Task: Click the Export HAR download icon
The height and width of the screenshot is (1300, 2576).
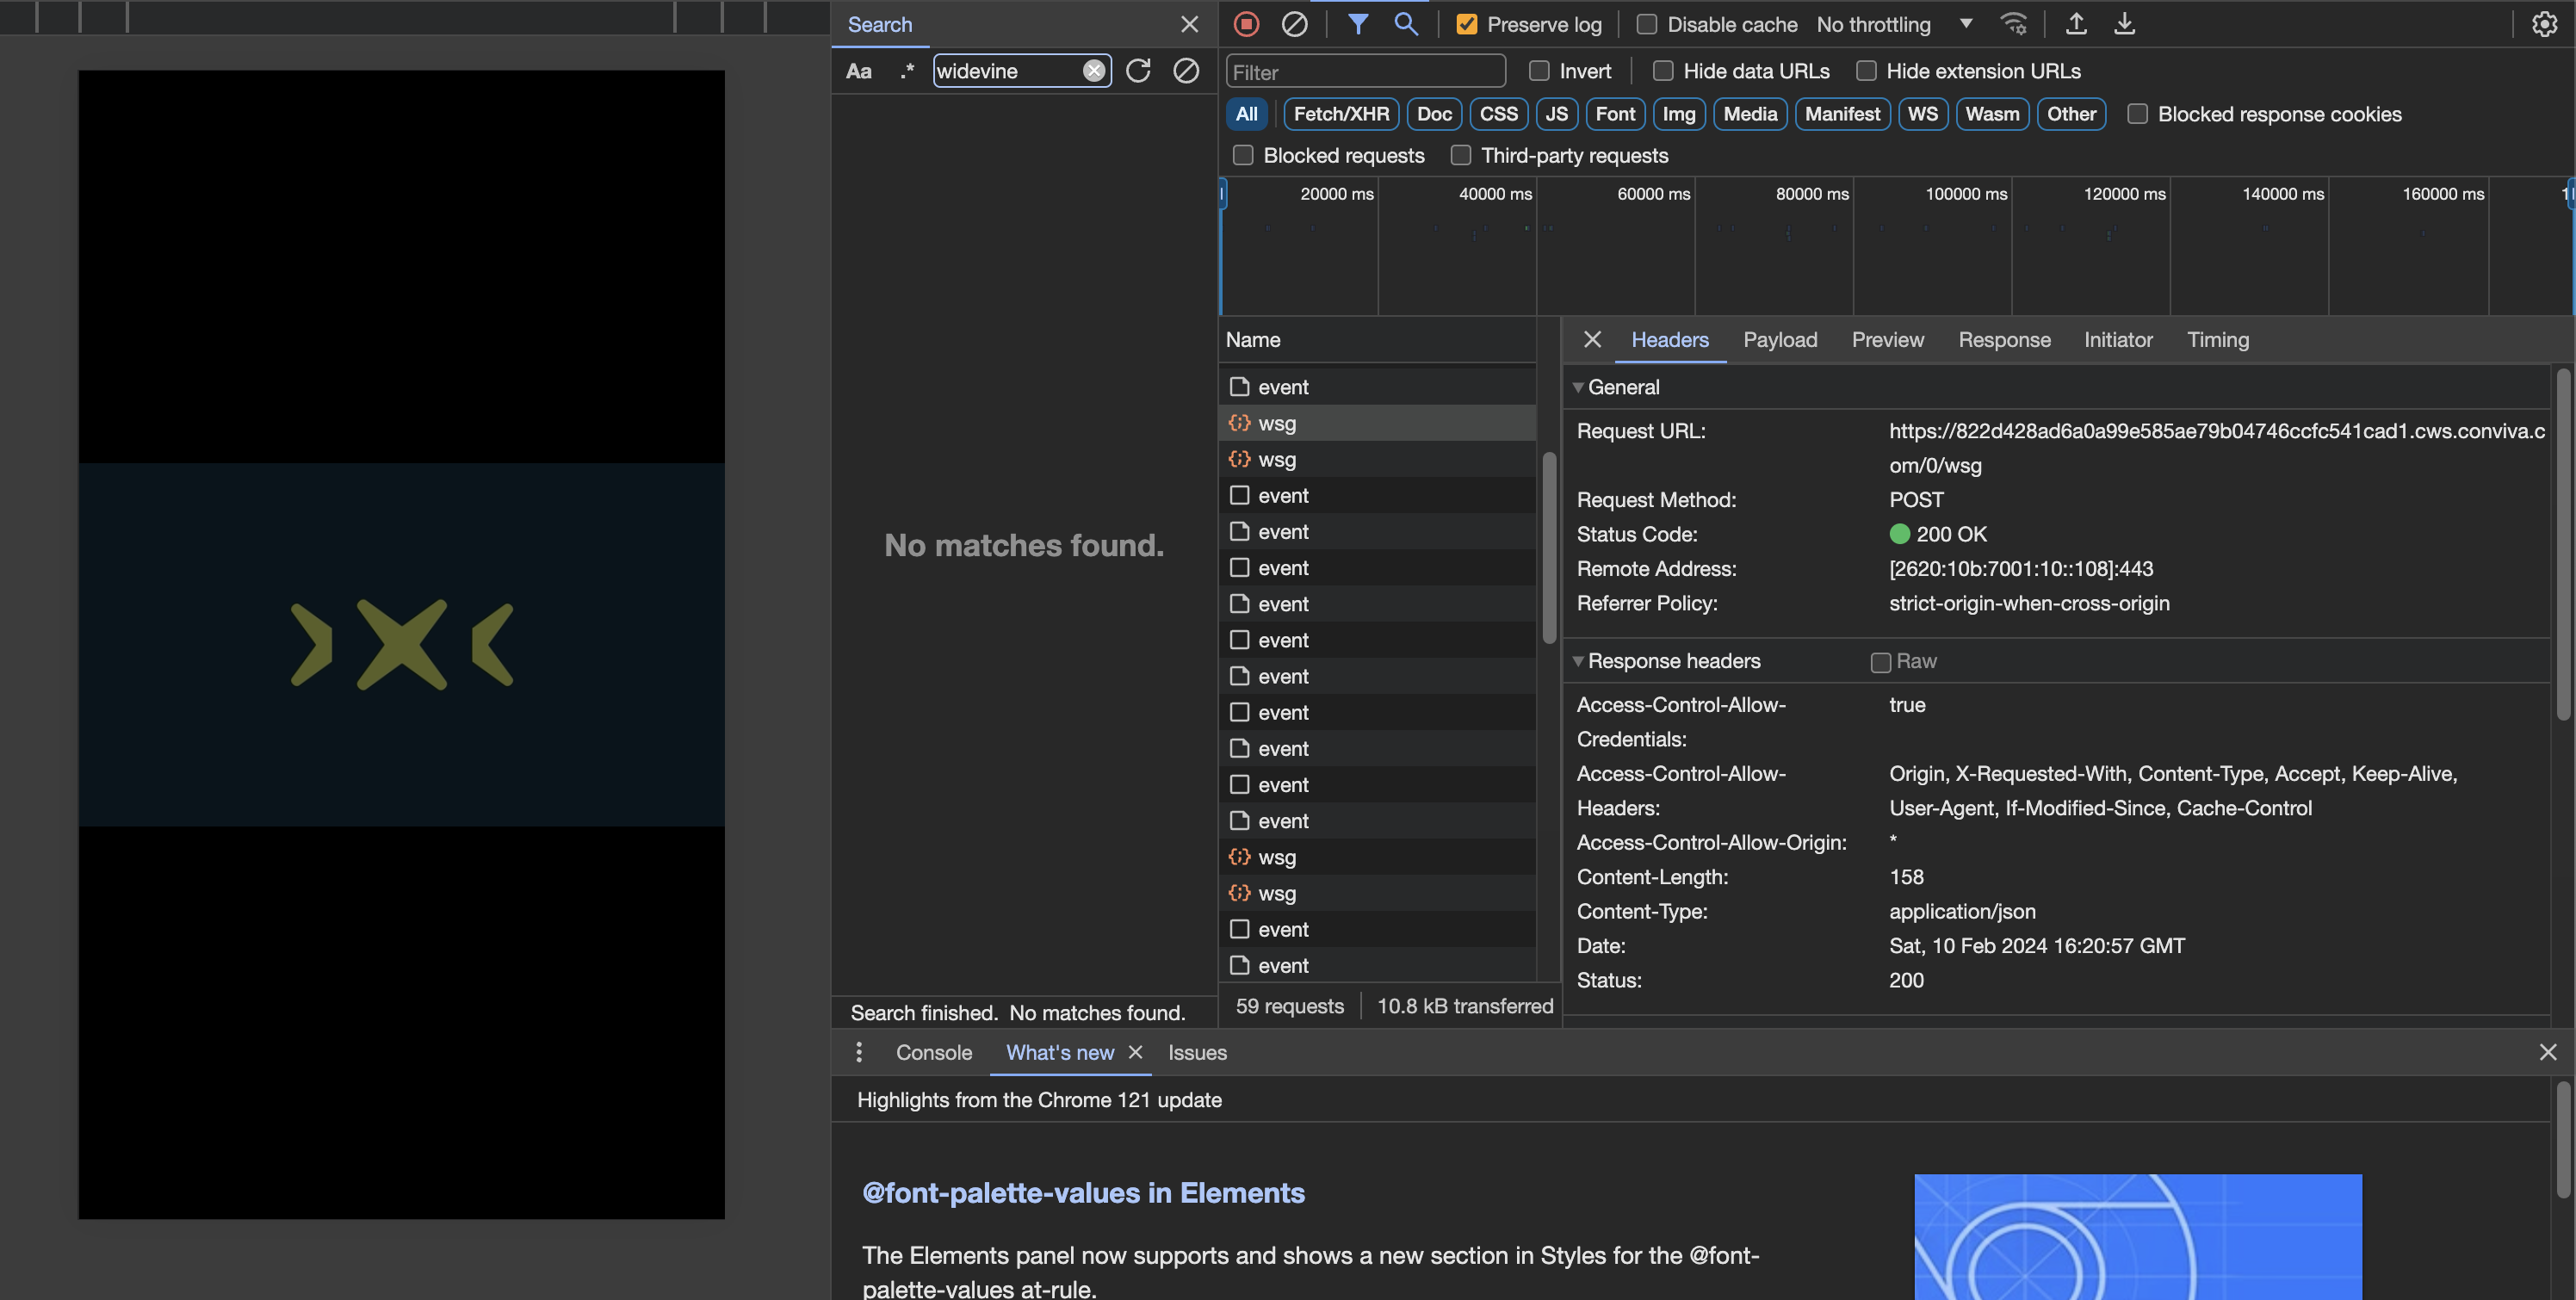Action: click(2124, 24)
